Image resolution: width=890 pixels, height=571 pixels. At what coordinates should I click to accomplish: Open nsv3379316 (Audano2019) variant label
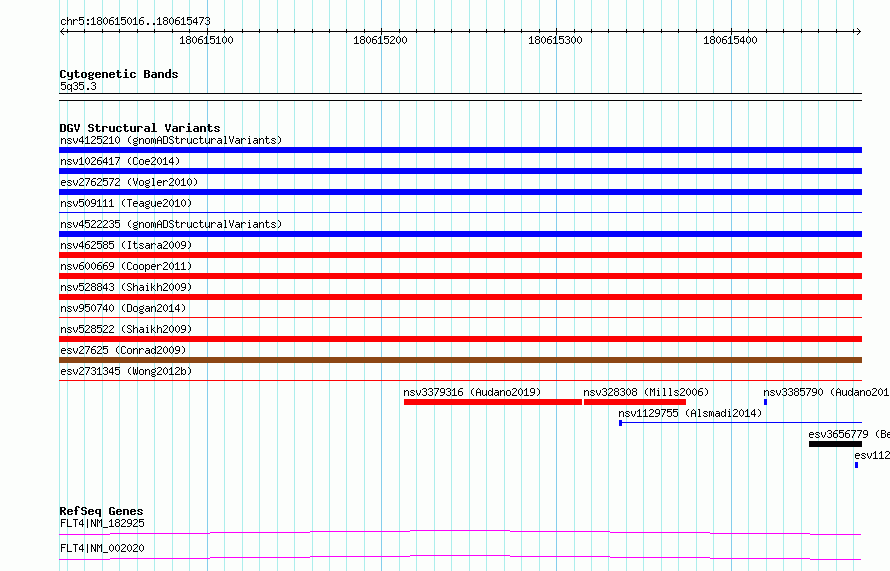pyautogui.click(x=472, y=392)
